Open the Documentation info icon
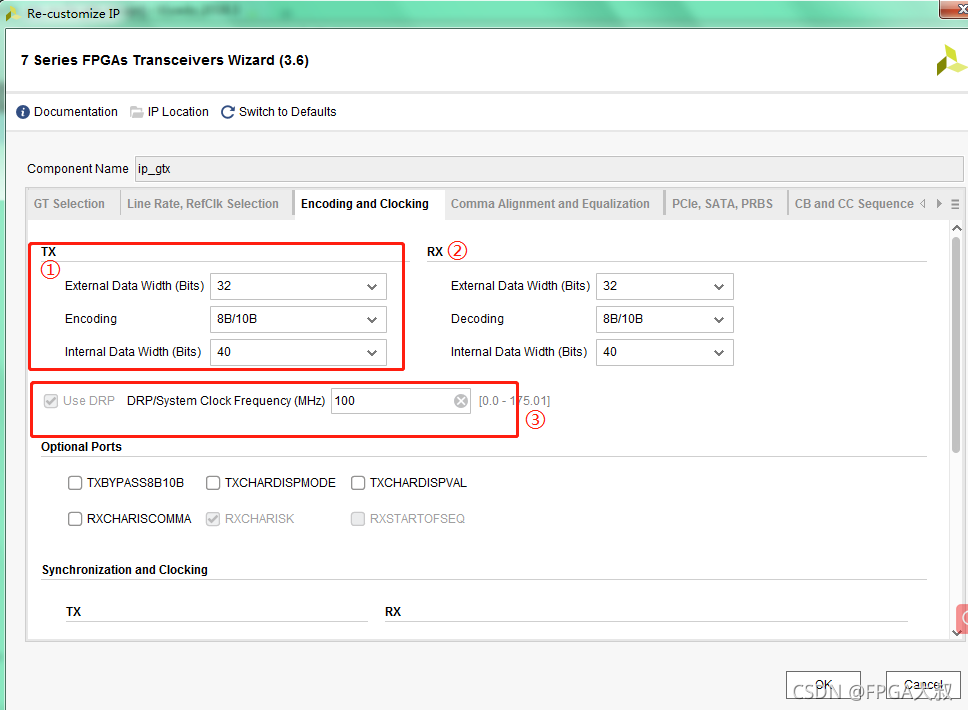The width and height of the screenshot is (968, 710). (x=23, y=112)
